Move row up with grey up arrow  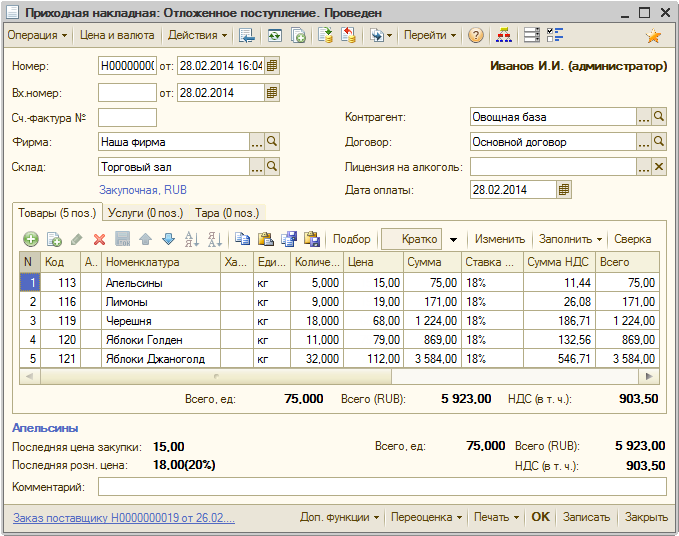pos(146,239)
